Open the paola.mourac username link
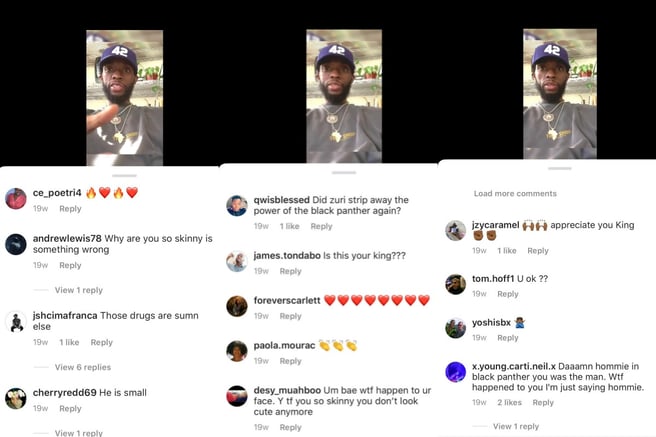The height and width of the screenshot is (437, 656). [x=284, y=345]
